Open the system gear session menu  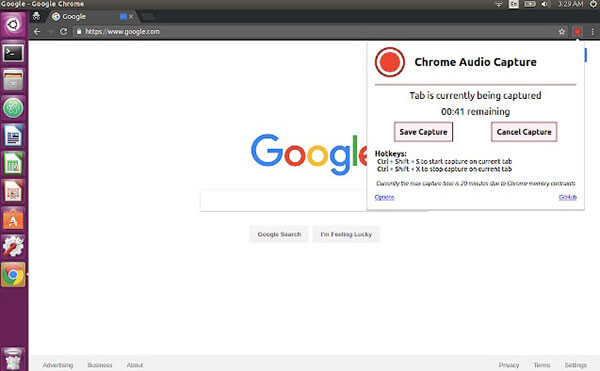593,4
